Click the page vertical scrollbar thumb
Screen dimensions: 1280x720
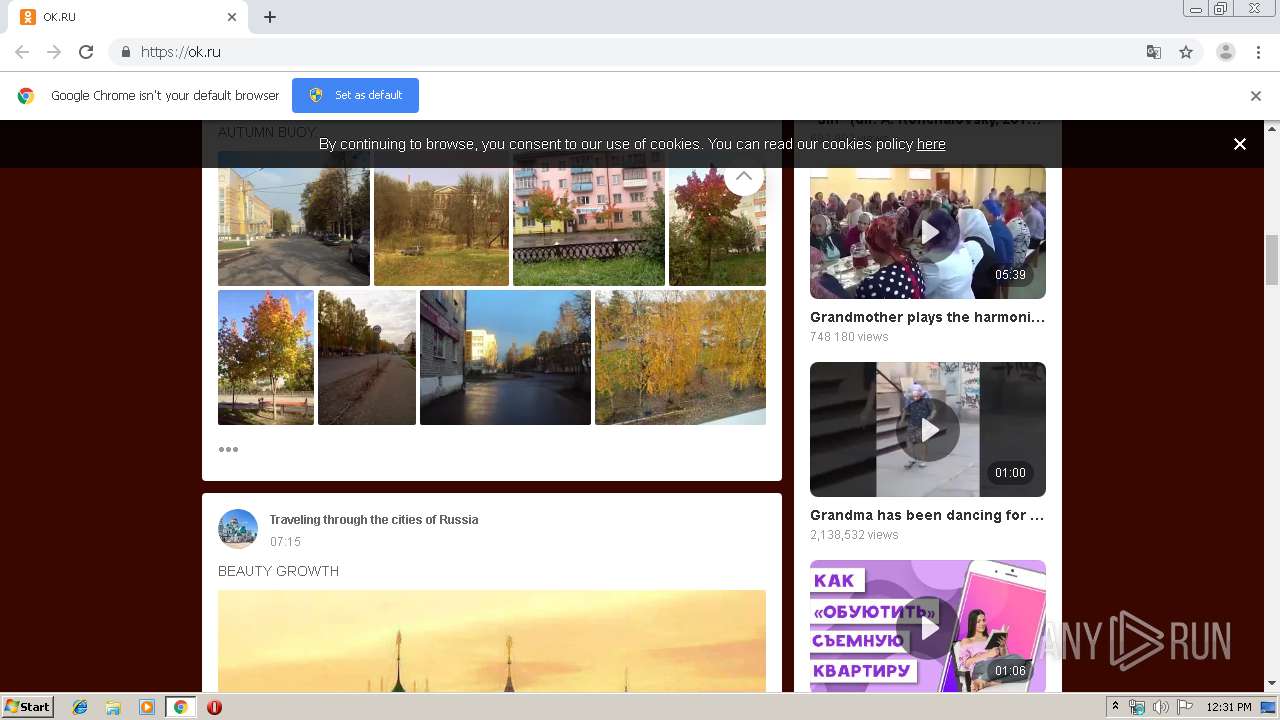click(1272, 260)
